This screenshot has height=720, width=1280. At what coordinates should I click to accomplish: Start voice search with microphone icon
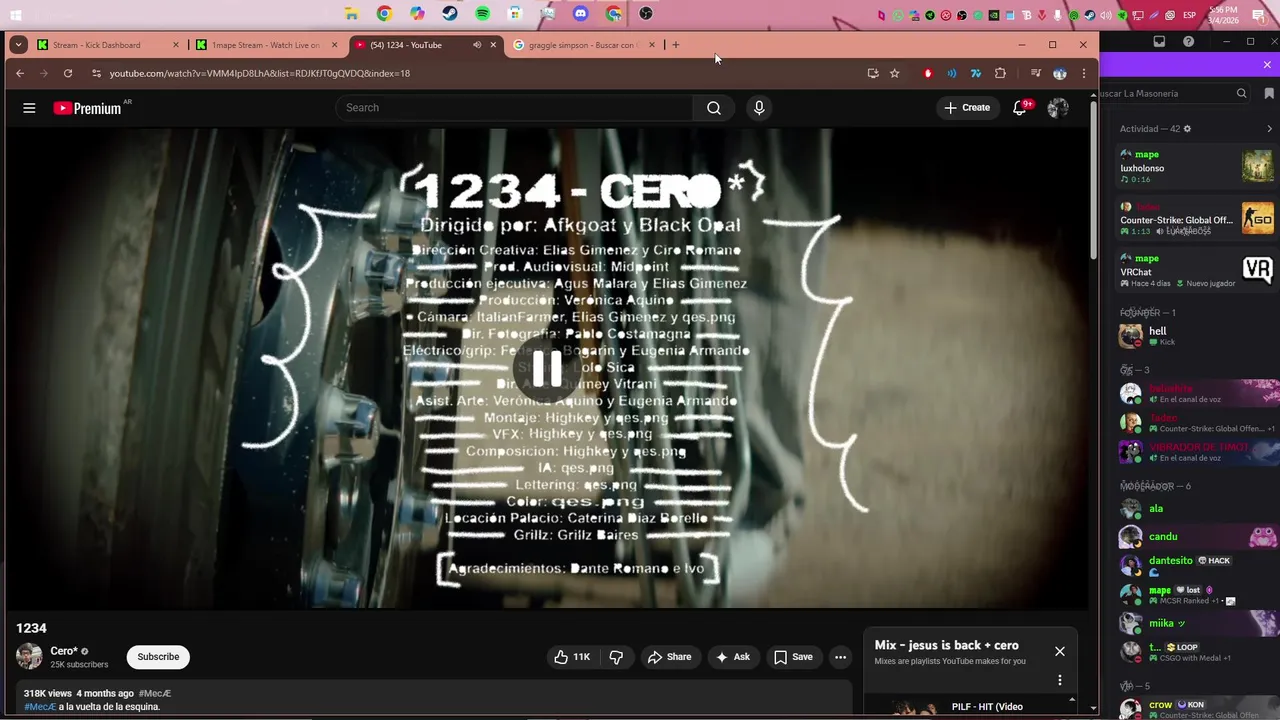click(x=759, y=108)
